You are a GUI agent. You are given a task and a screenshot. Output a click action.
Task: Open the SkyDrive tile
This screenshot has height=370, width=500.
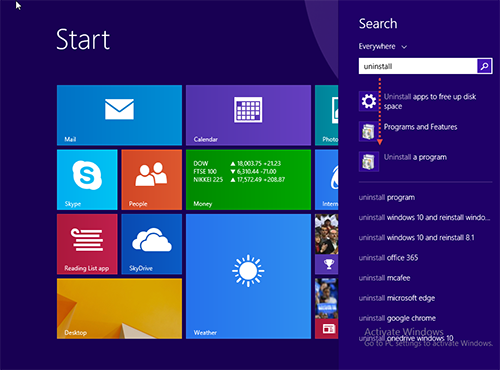(152, 244)
